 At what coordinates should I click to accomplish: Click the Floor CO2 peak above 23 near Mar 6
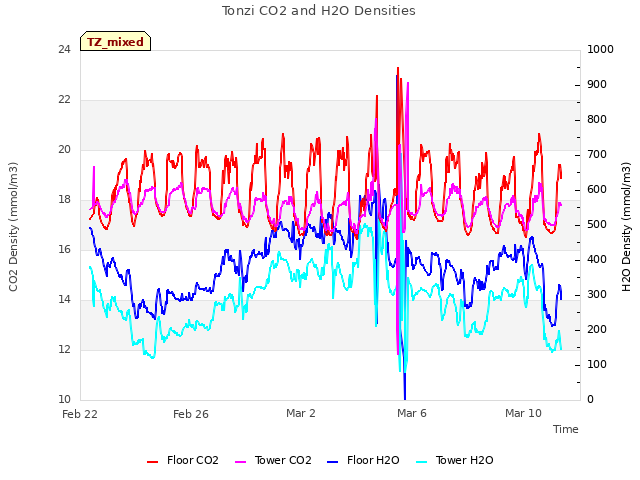(398, 69)
